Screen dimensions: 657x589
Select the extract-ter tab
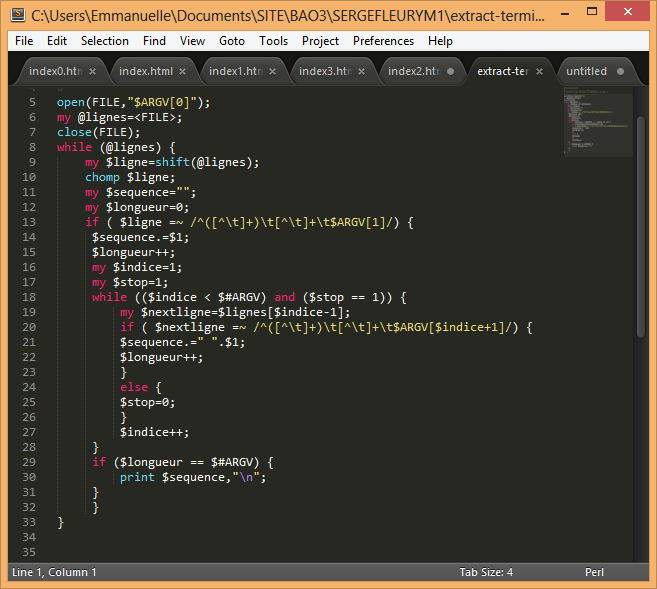click(503, 71)
